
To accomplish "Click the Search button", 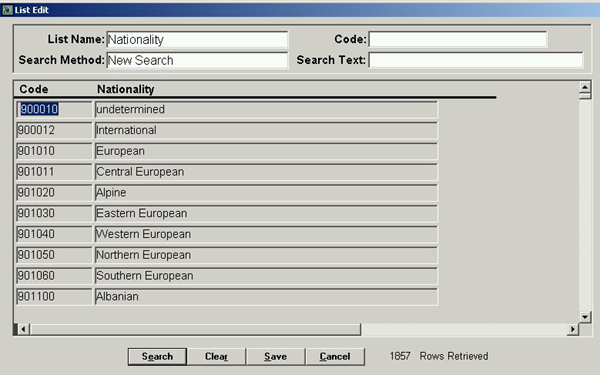I will pyautogui.click(x=157, y=357).
